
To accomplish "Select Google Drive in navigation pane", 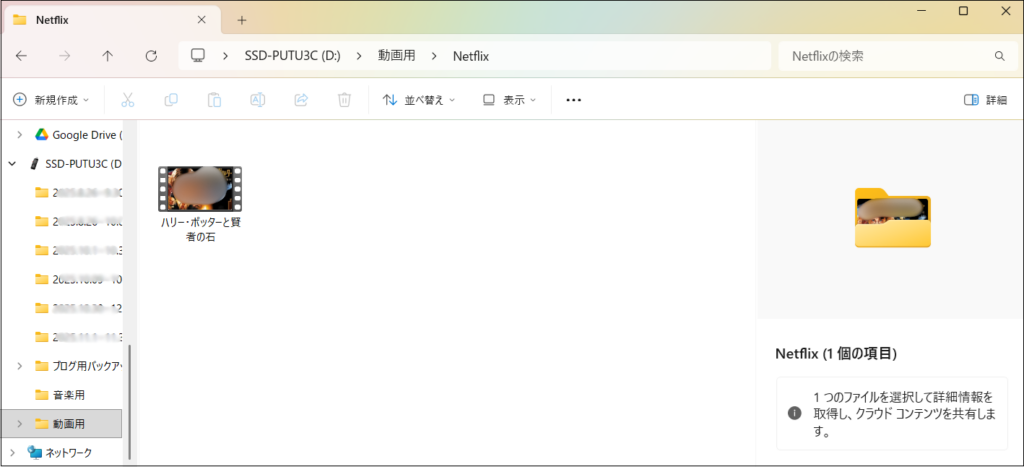I will click(x=78, y=135).
